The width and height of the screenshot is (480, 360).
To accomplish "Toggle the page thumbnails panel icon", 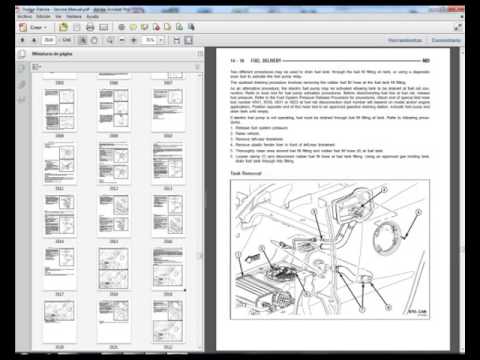I will click(22, 54).
